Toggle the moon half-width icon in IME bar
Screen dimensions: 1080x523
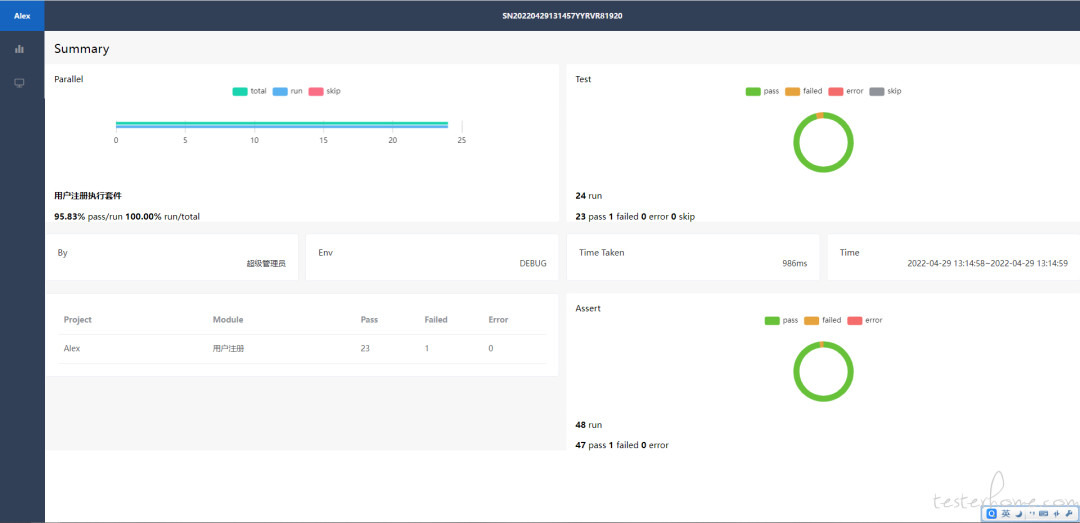(x=1019, y=513)
